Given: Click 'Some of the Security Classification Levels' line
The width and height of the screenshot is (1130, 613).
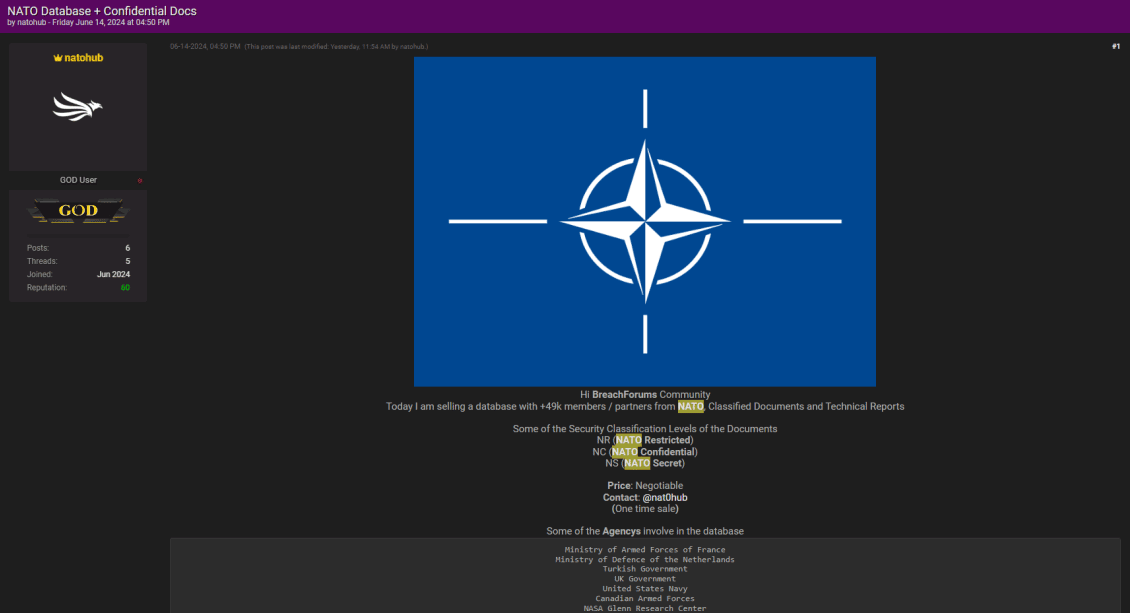Looking at the screenshot, I should 645,429.
